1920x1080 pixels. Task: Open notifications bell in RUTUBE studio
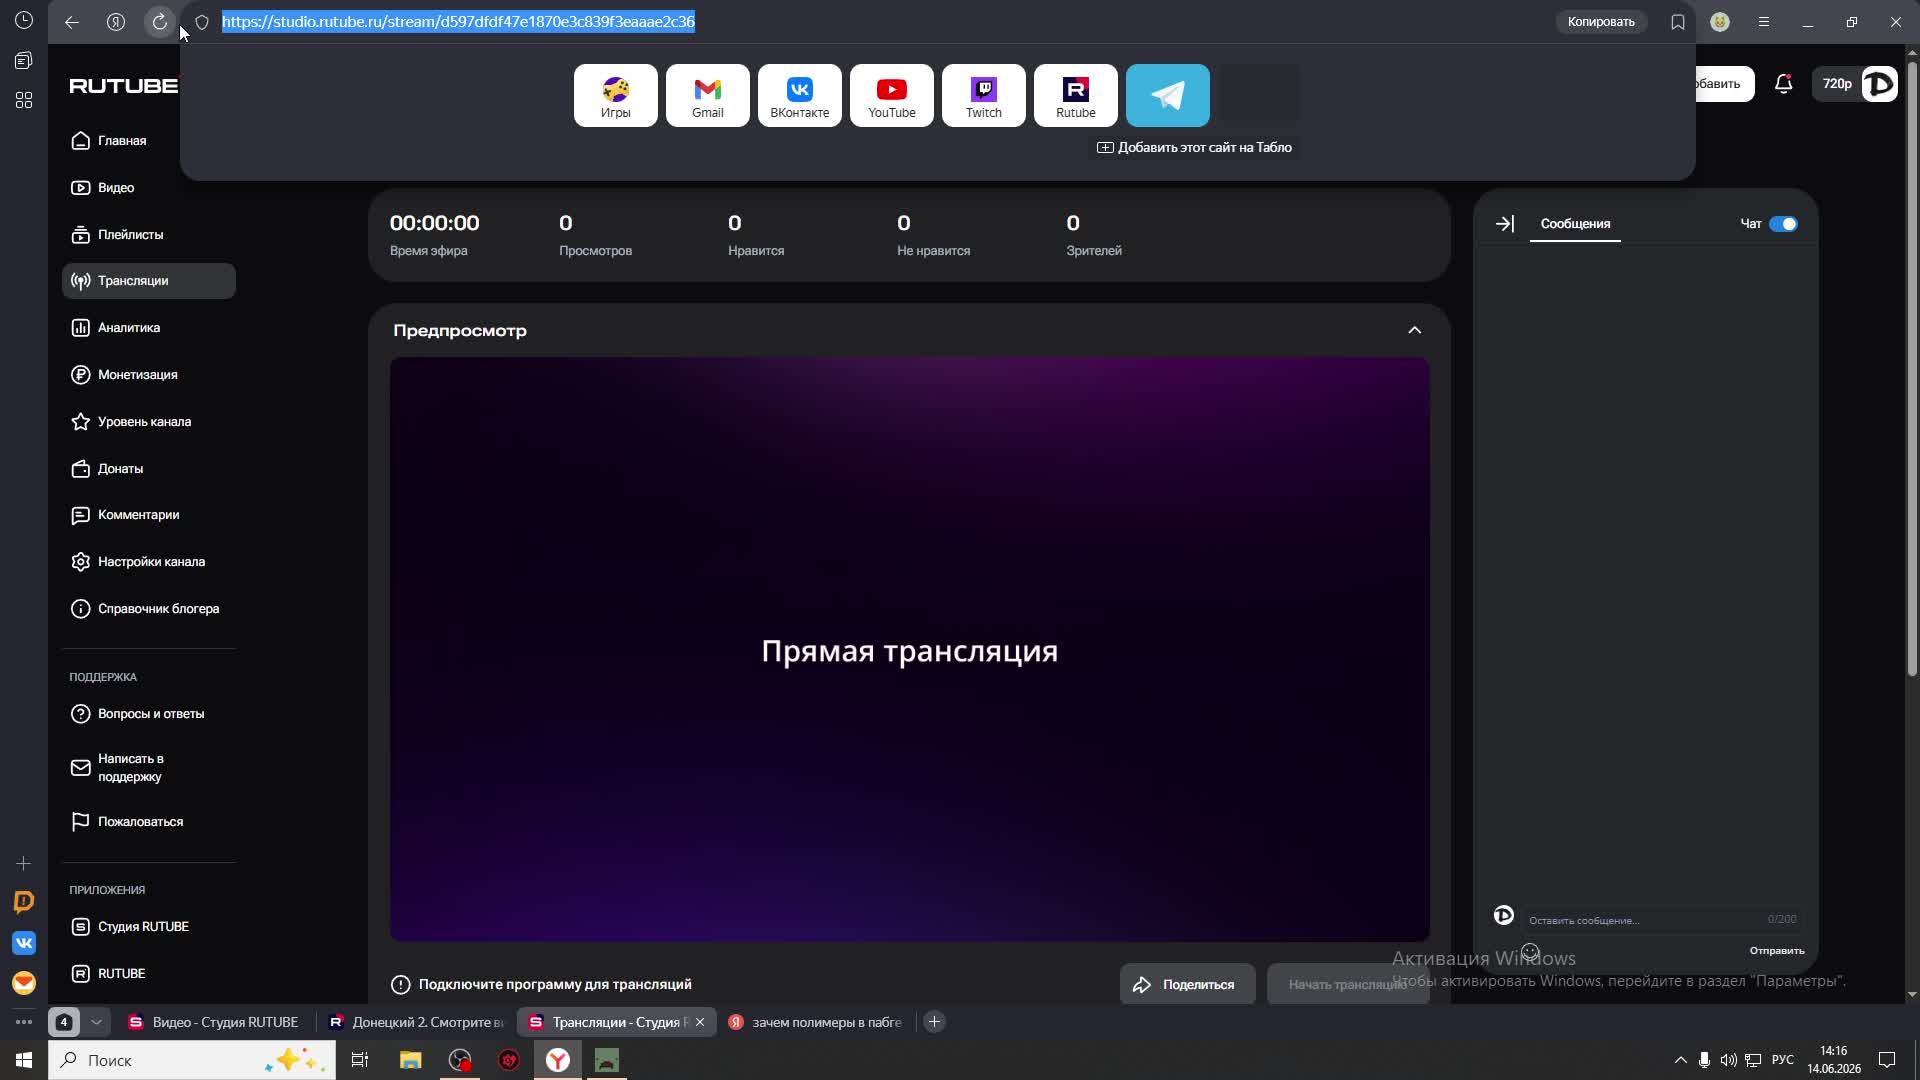pyautogui.click(x=1783, y=84)
